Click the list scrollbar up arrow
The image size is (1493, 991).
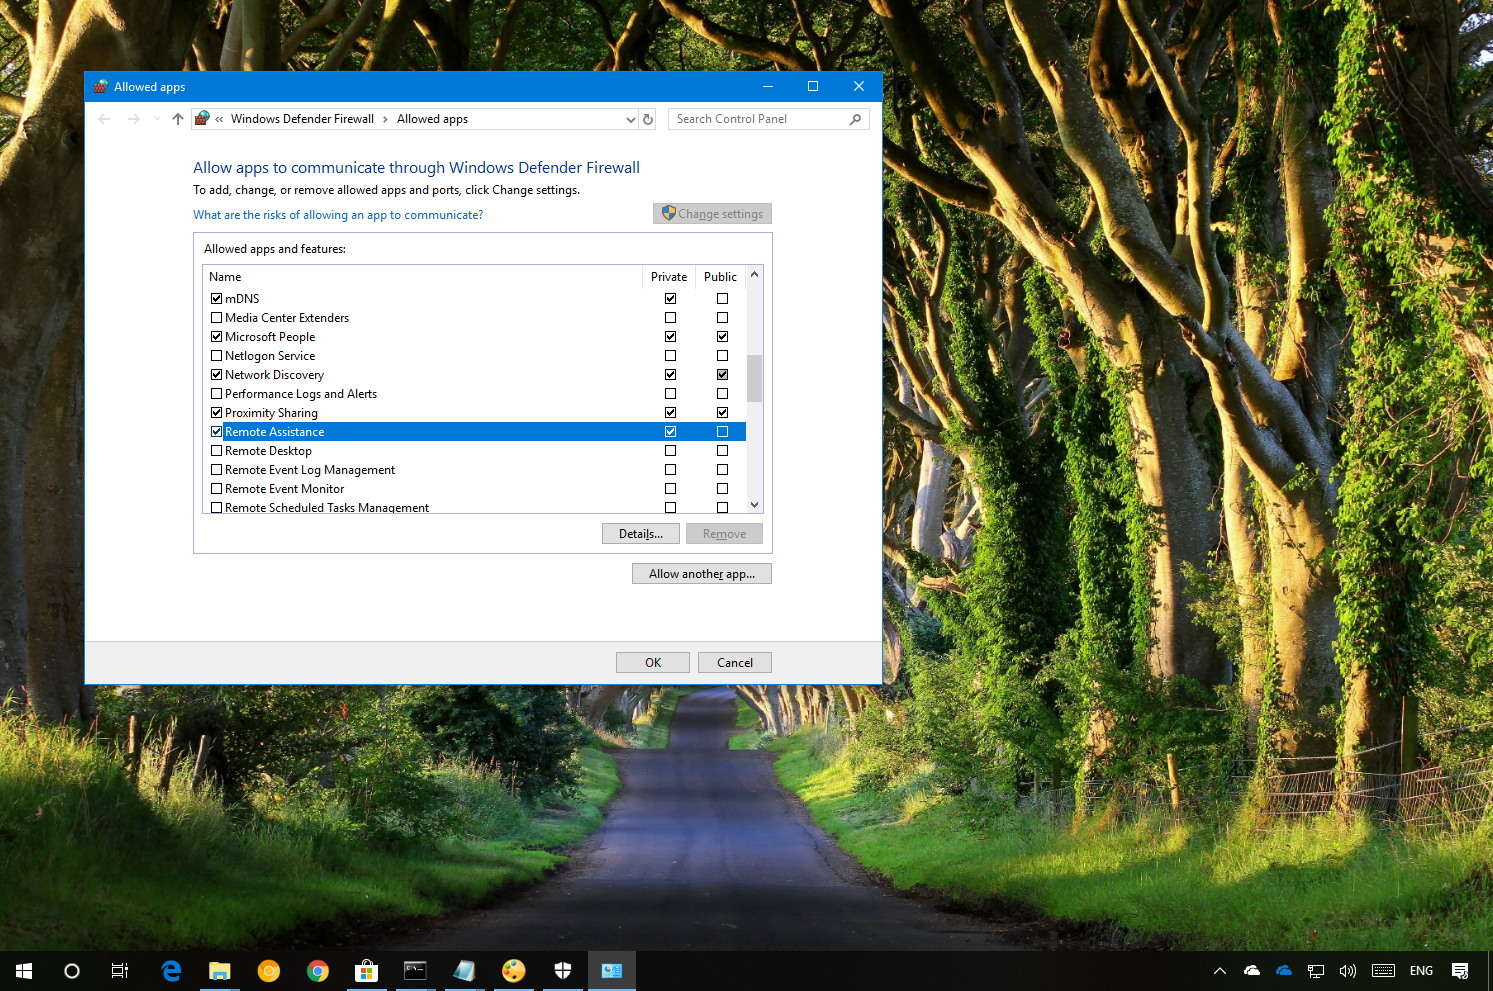[754, 275]
